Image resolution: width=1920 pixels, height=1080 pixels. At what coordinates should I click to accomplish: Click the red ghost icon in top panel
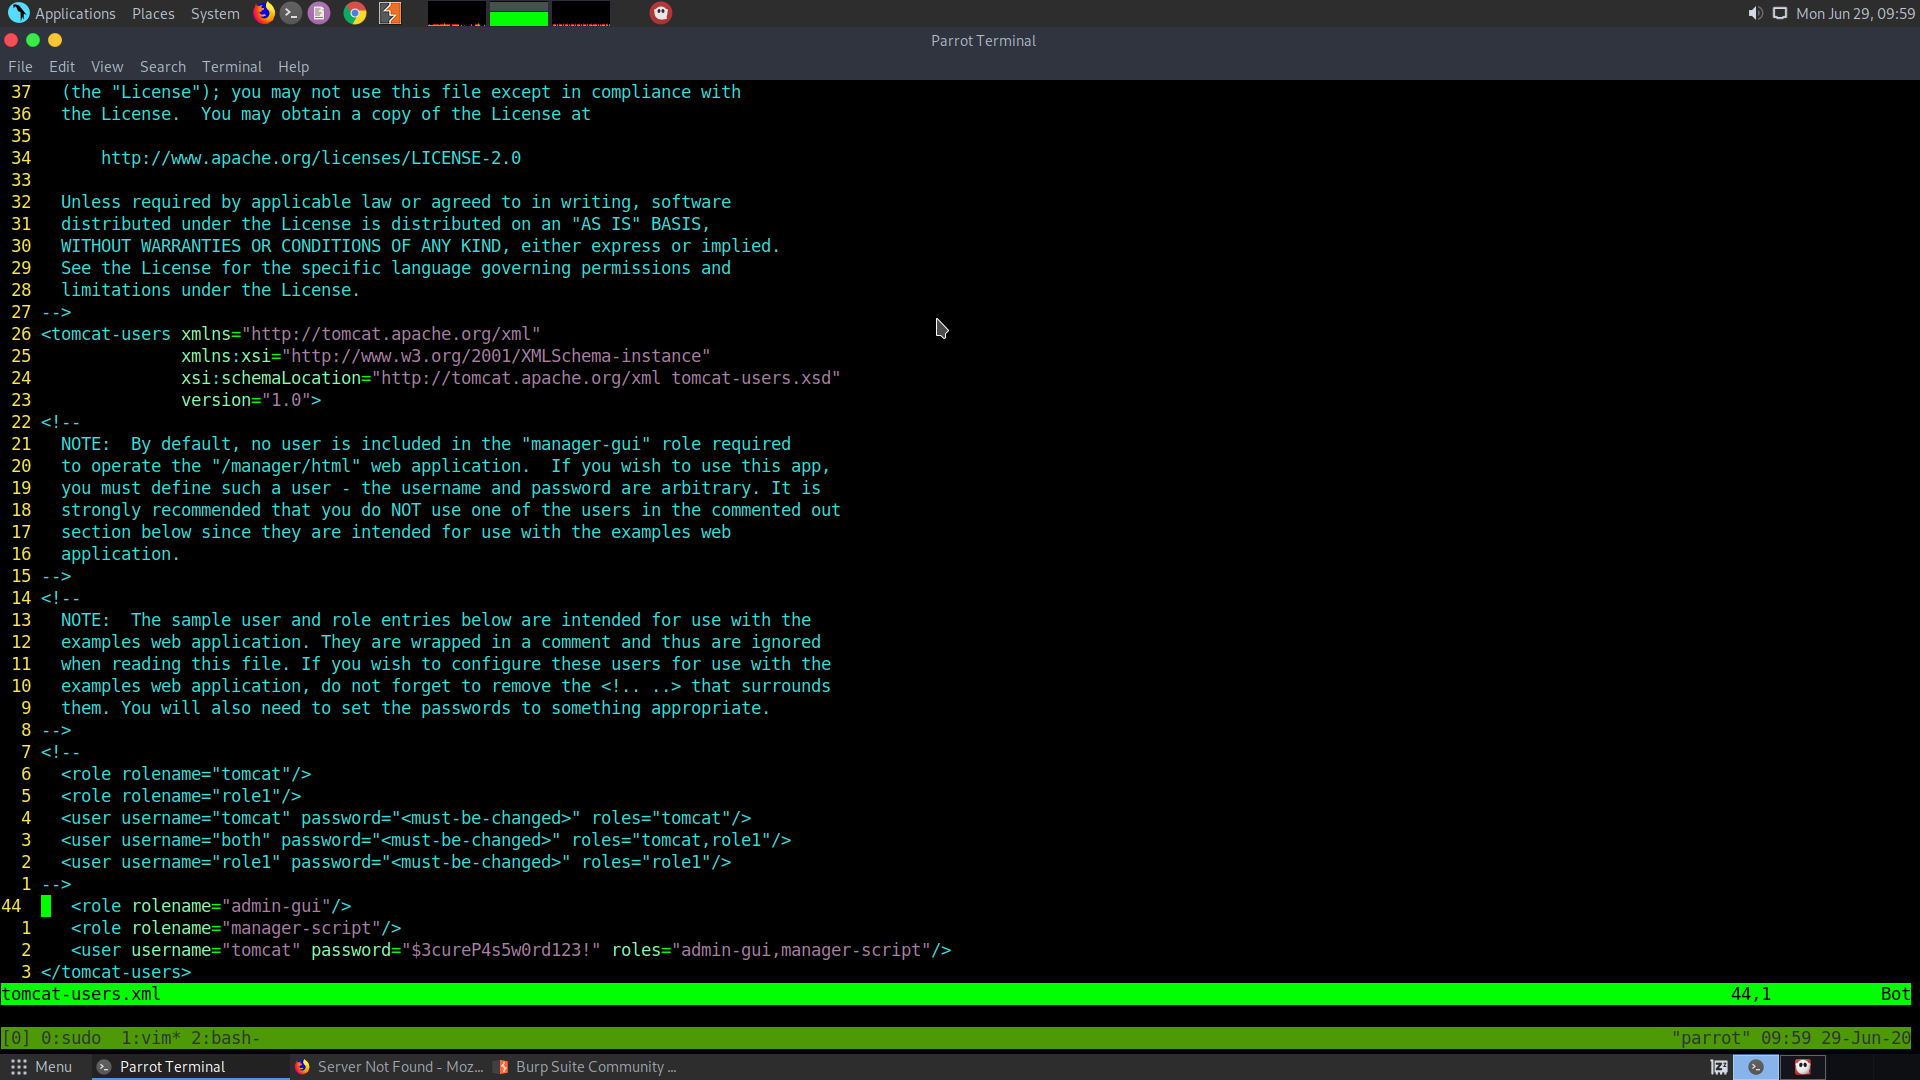point(661,13)
